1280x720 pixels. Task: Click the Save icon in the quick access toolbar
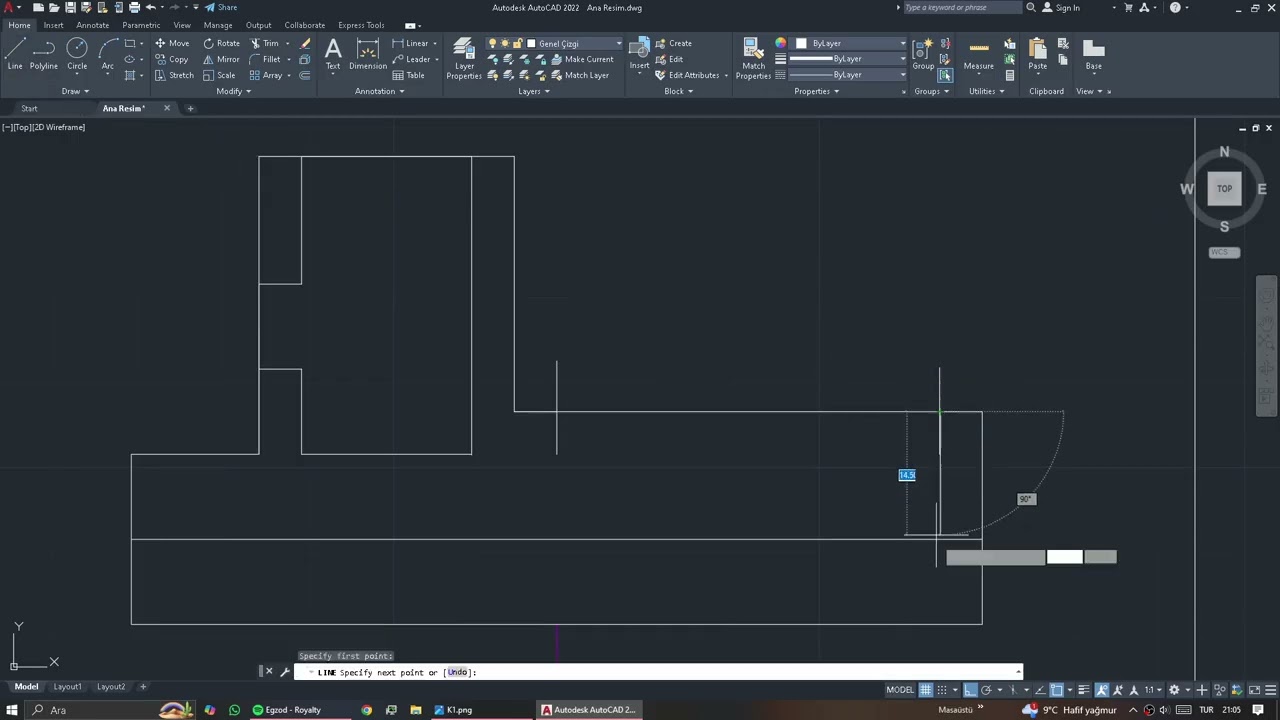pyautogui.click(x=70, y=7)
